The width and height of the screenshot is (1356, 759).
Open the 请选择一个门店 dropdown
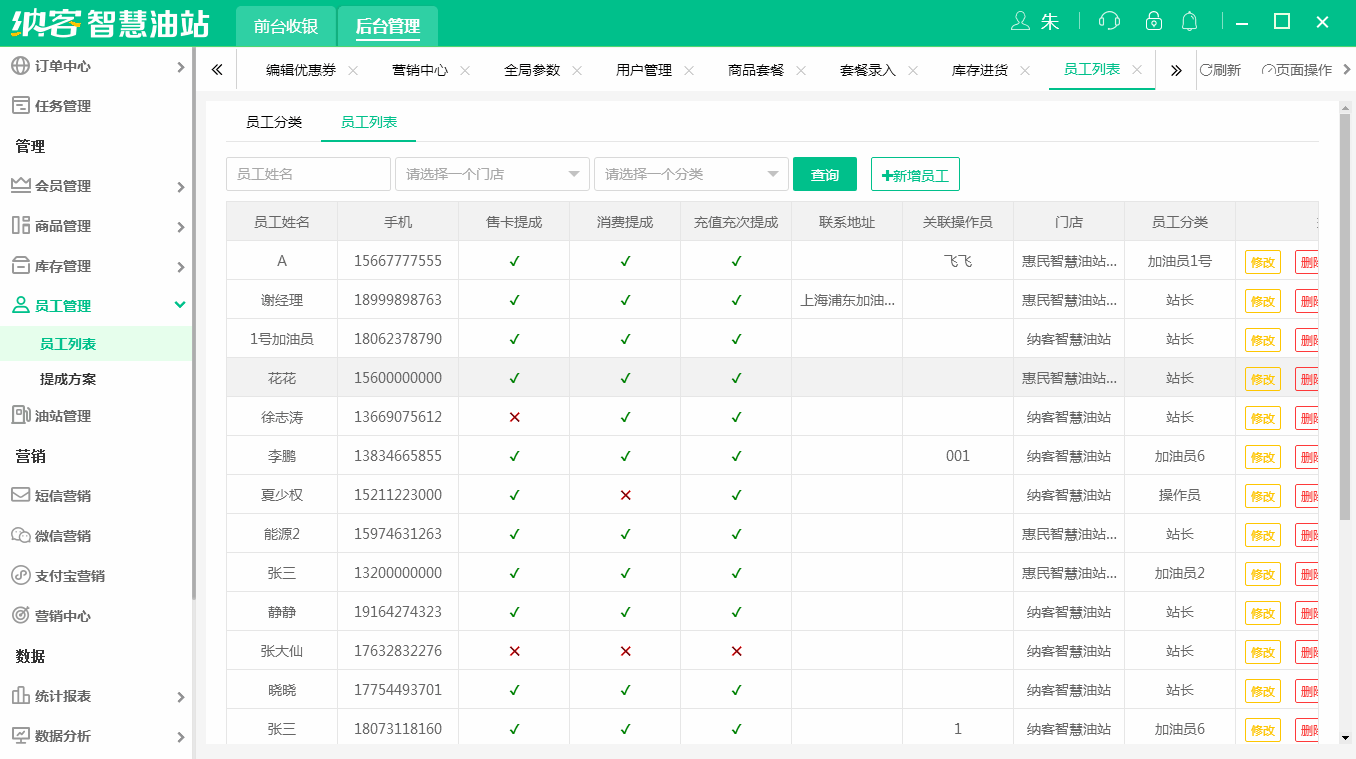(492, 173)
